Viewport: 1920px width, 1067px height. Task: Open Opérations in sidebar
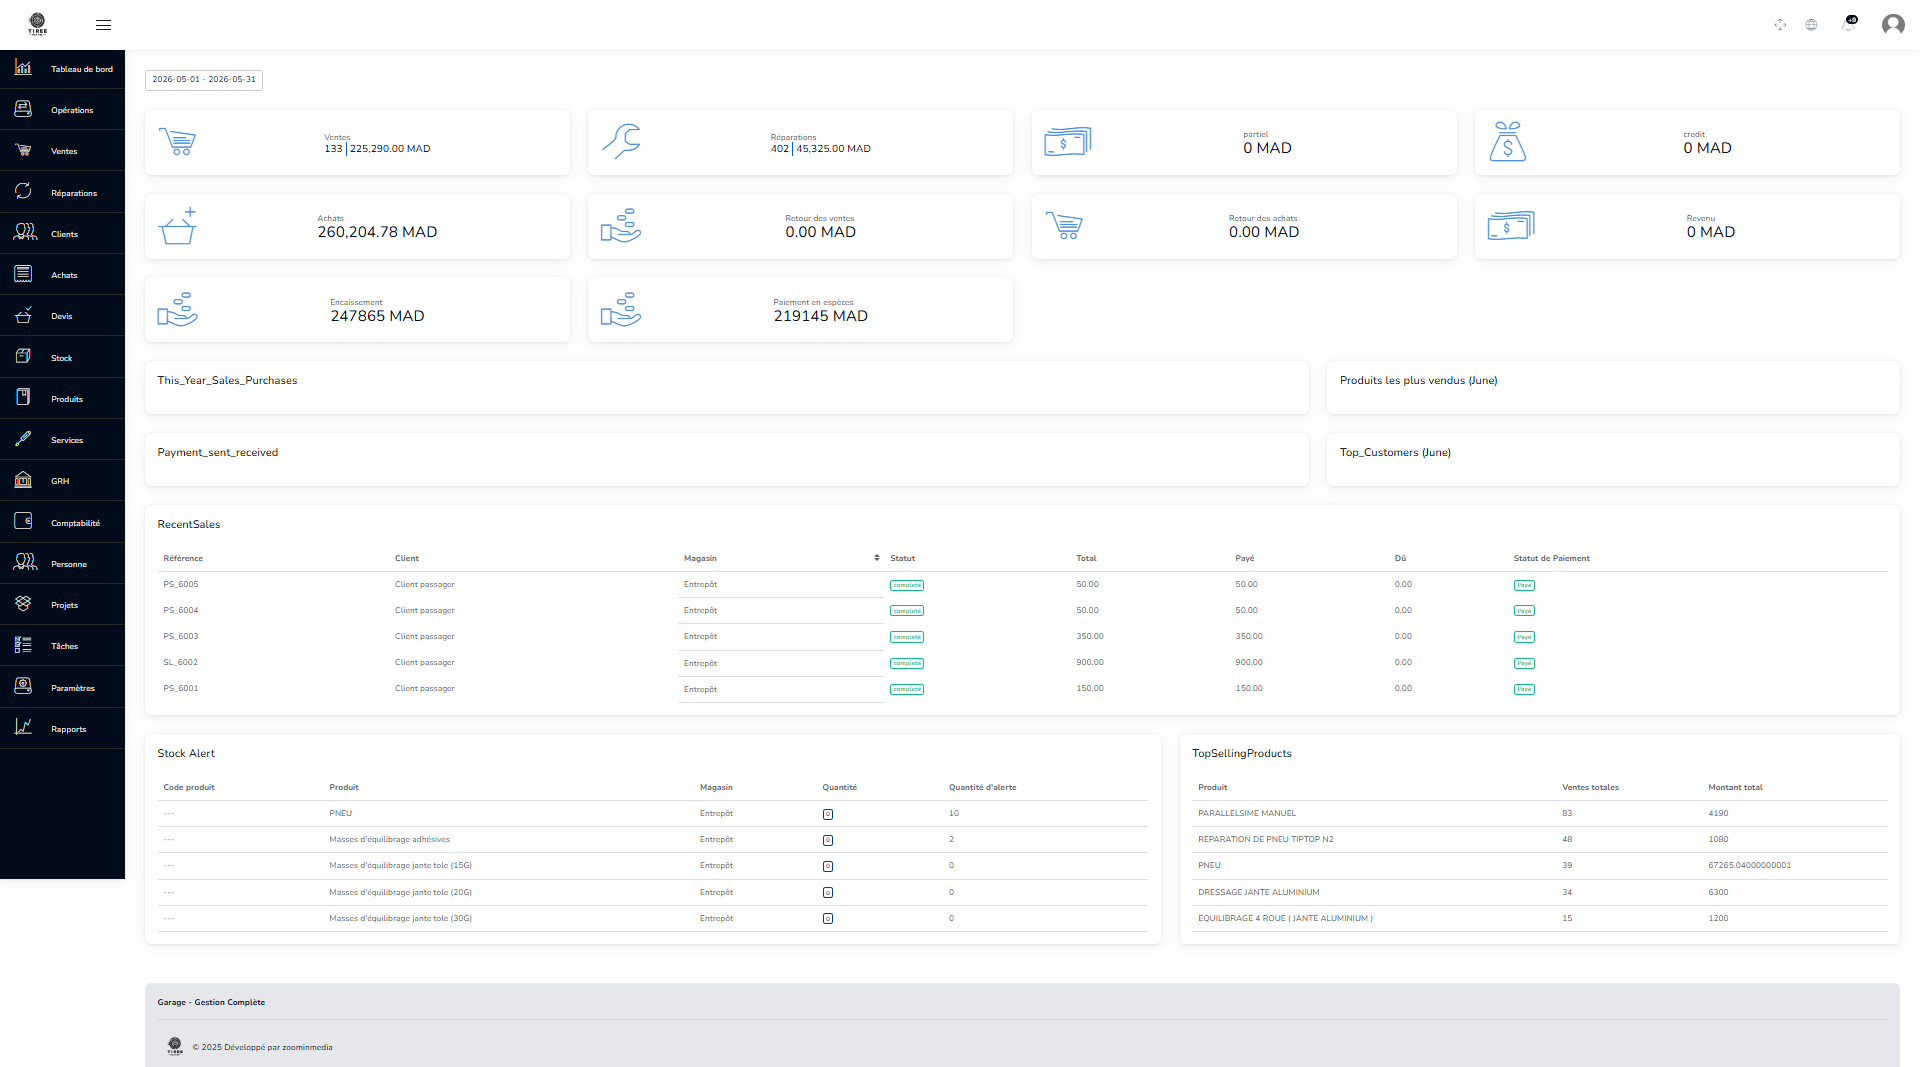coord(62,110)
